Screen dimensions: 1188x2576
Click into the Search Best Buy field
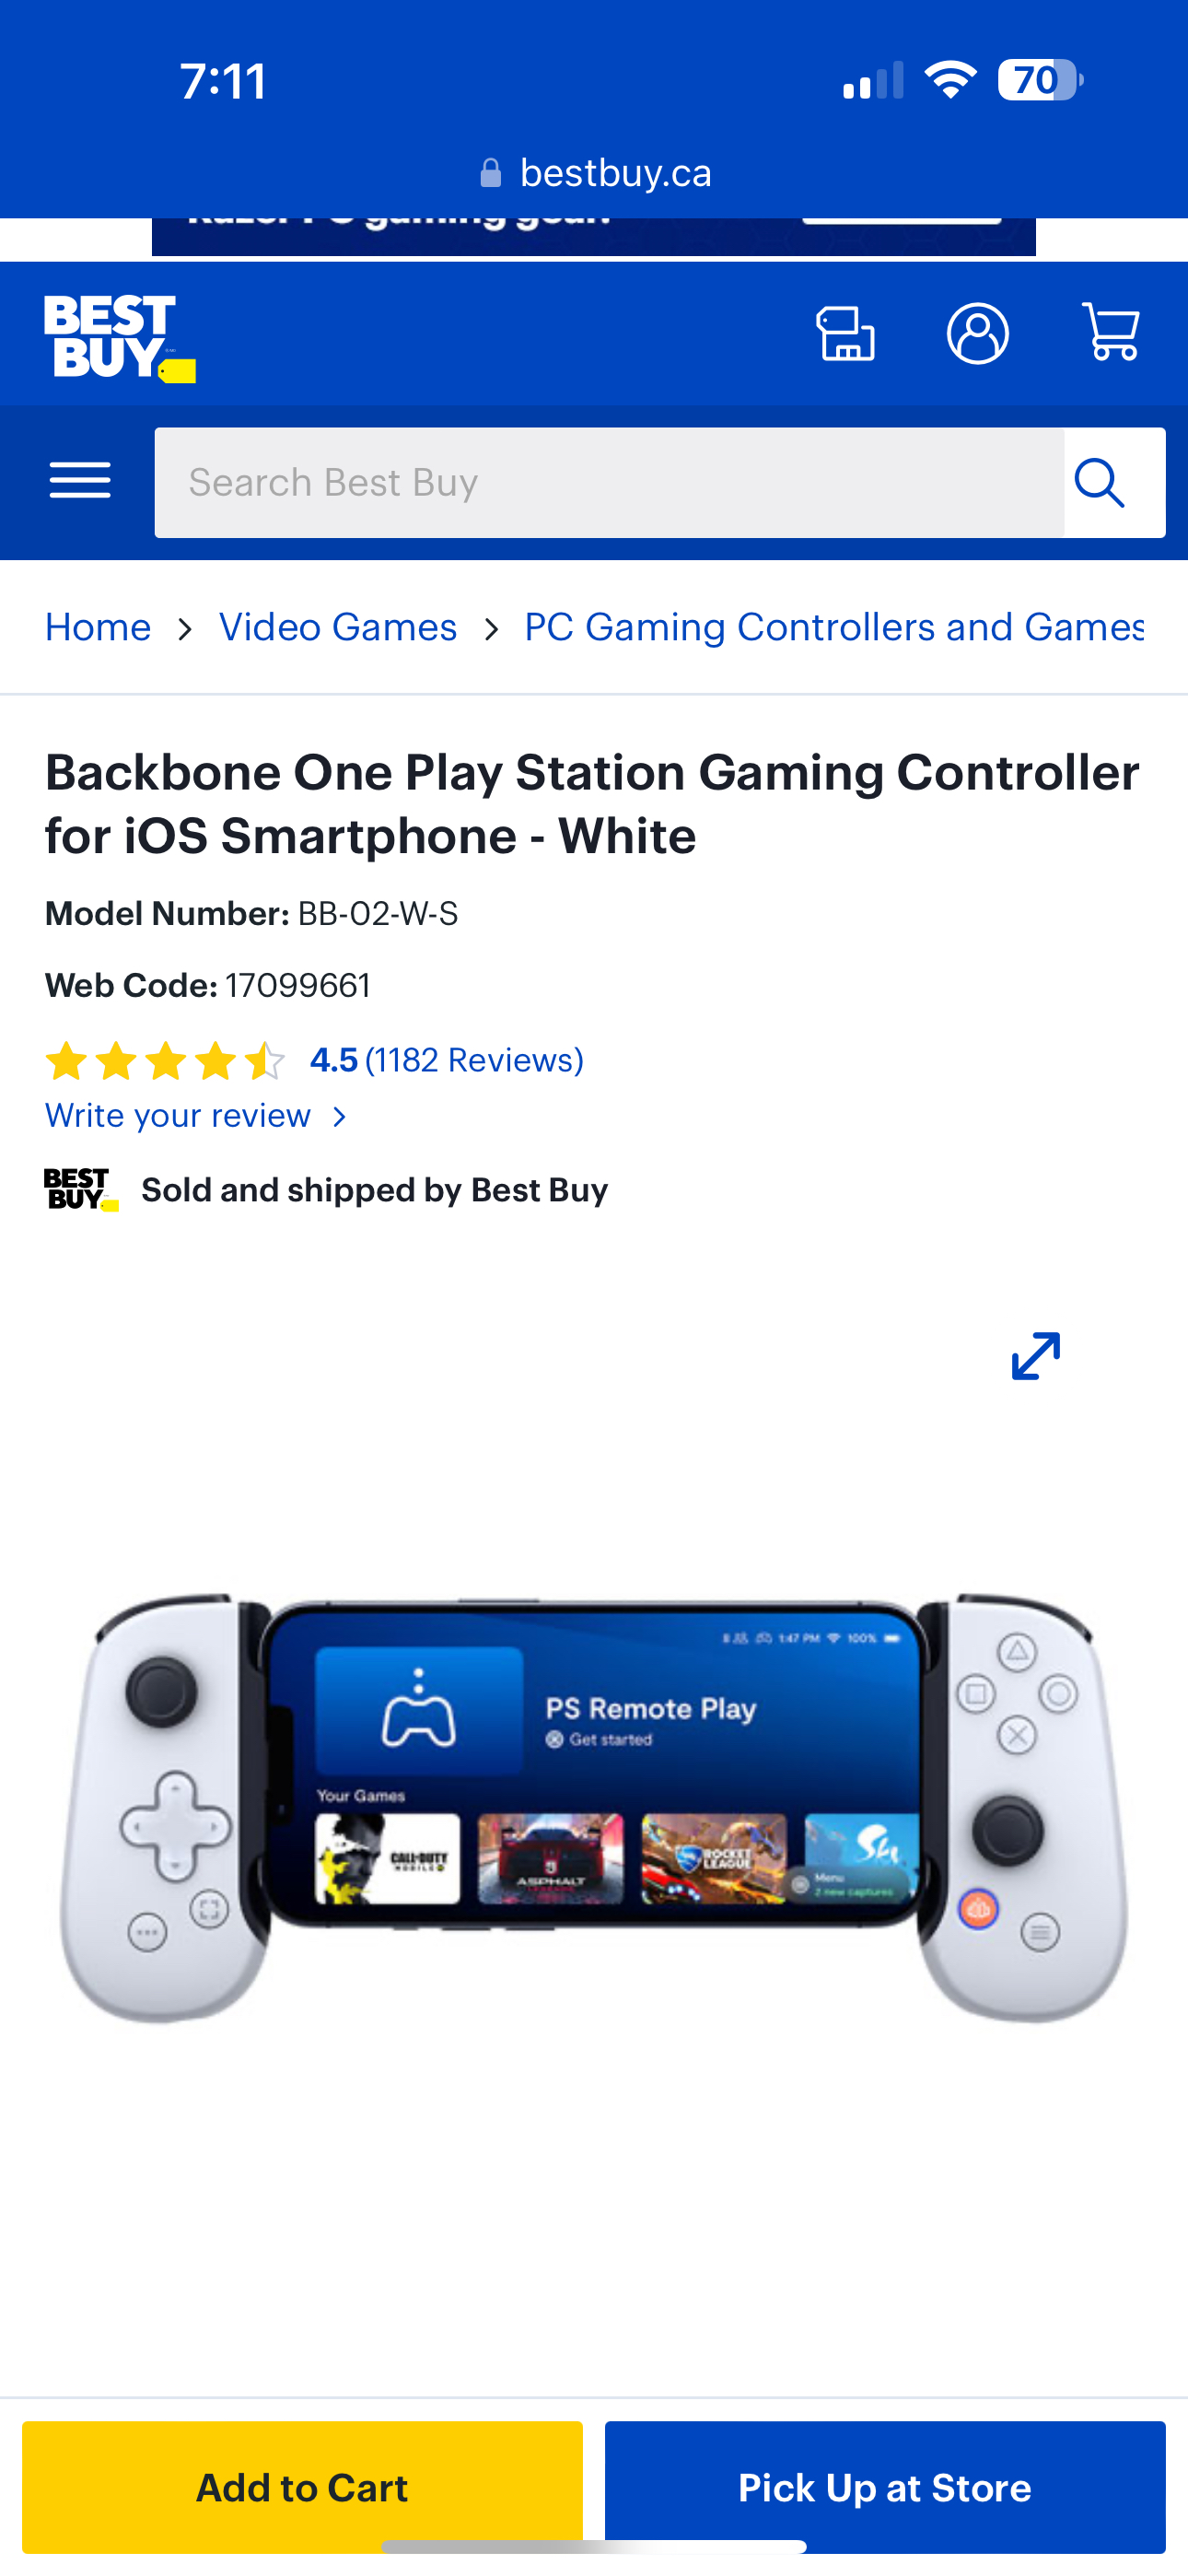point(609,483)
